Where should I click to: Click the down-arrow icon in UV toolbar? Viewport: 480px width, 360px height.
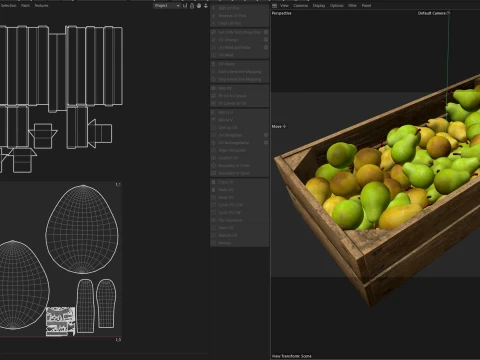[206, 6]
